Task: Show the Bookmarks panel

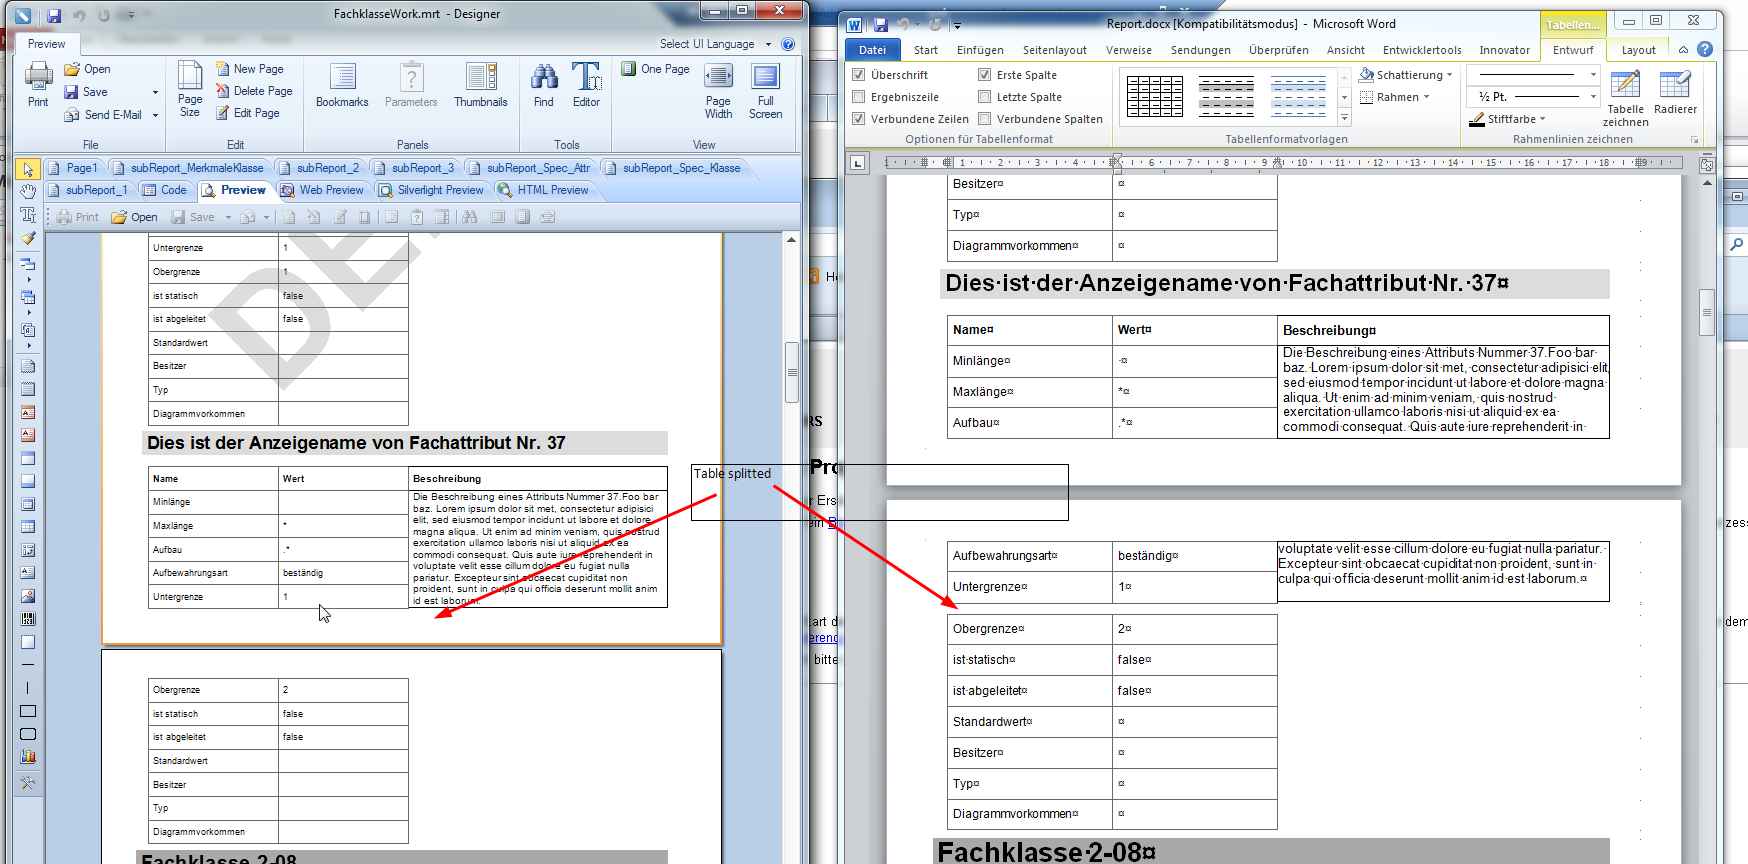Action: [x=342, y=85]
